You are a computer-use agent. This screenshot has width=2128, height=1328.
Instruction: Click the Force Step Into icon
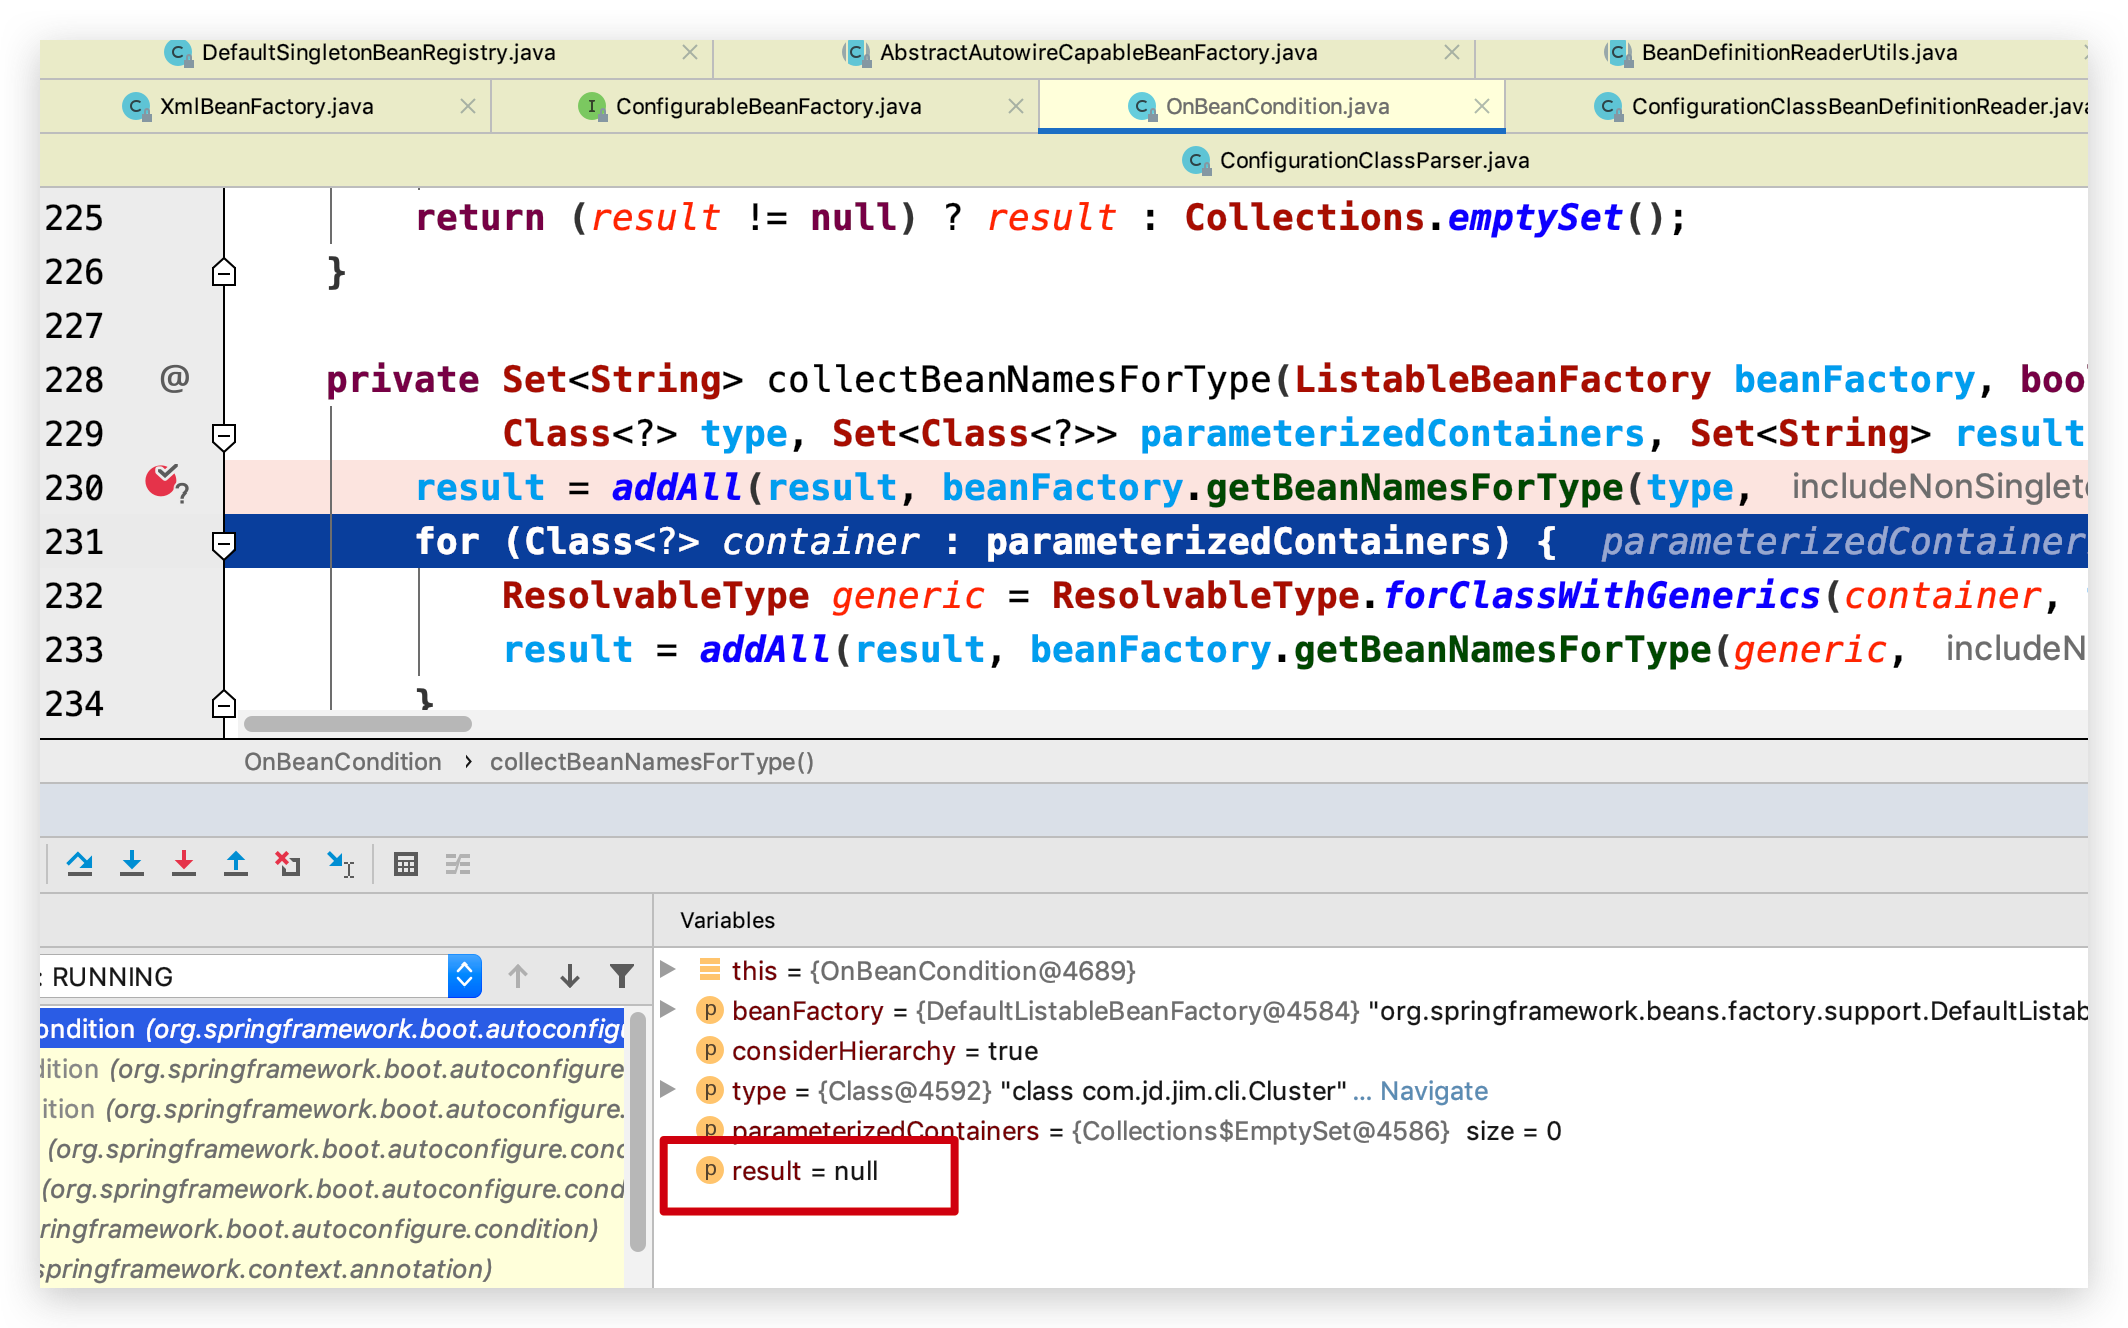(x=184, y=863)
